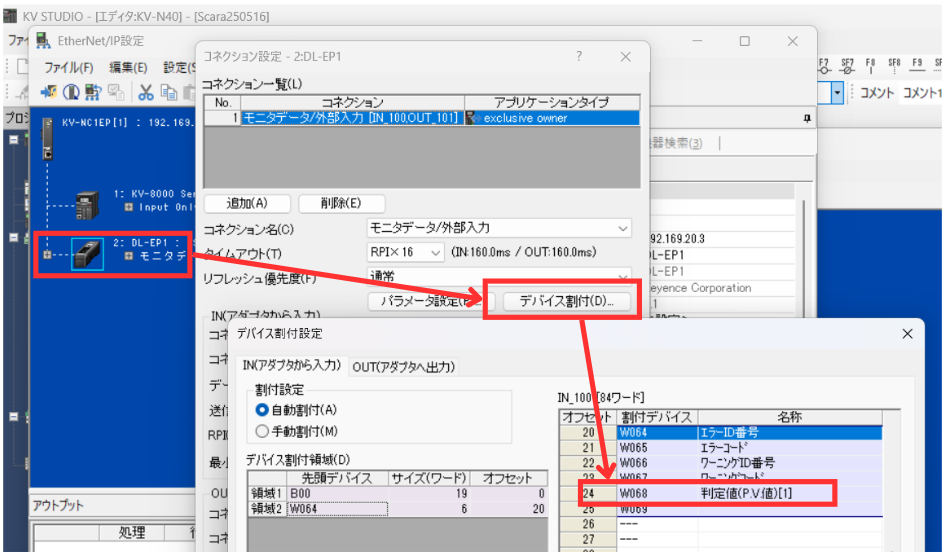Click the 処理 column header in output panel
The image size is (946, 554).
(x=132, y=532)
